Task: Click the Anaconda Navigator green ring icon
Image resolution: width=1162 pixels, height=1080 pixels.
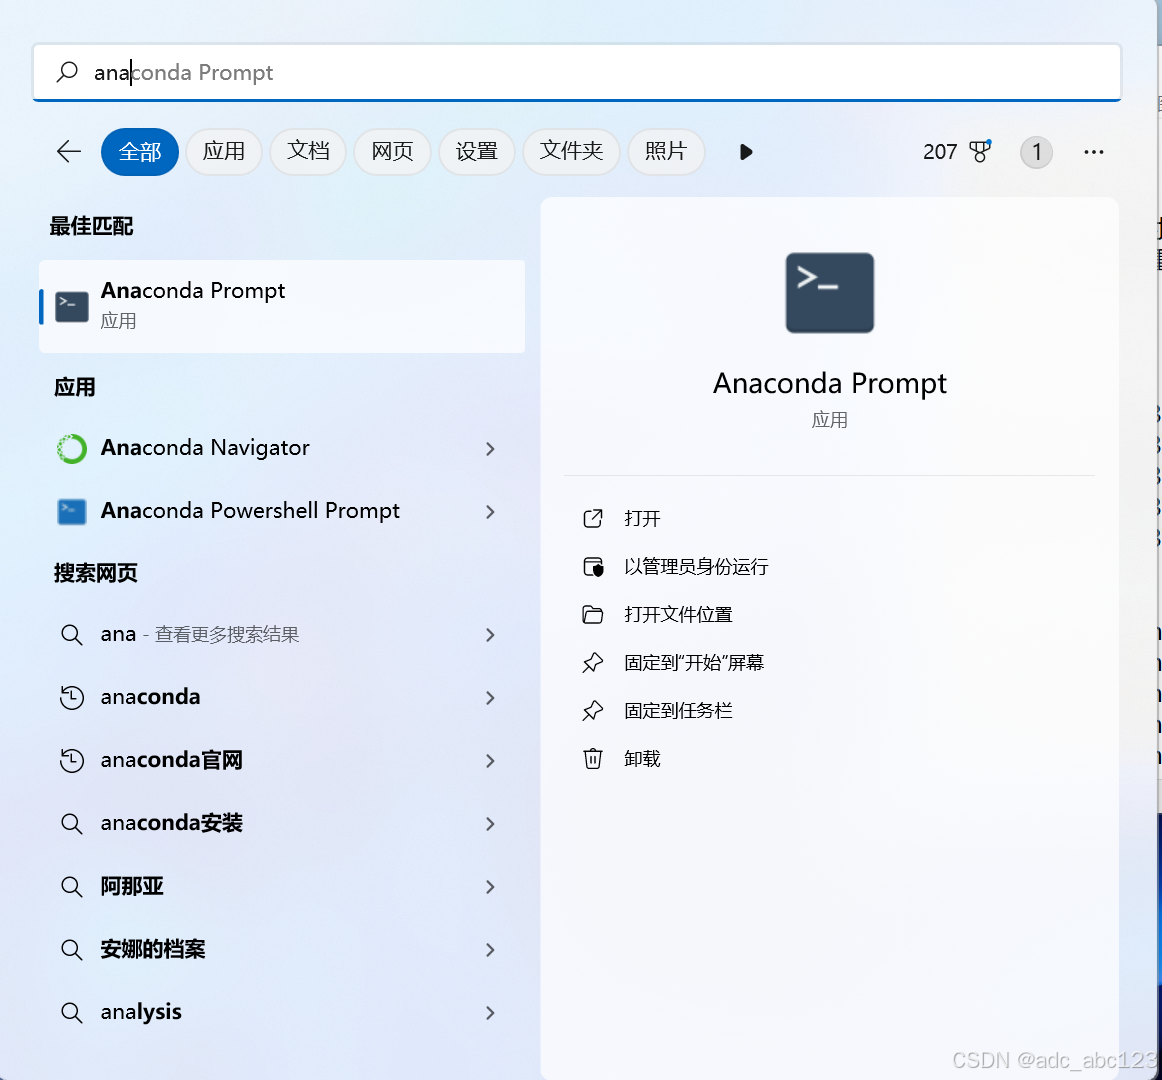Action: click(x=72, y=448)
